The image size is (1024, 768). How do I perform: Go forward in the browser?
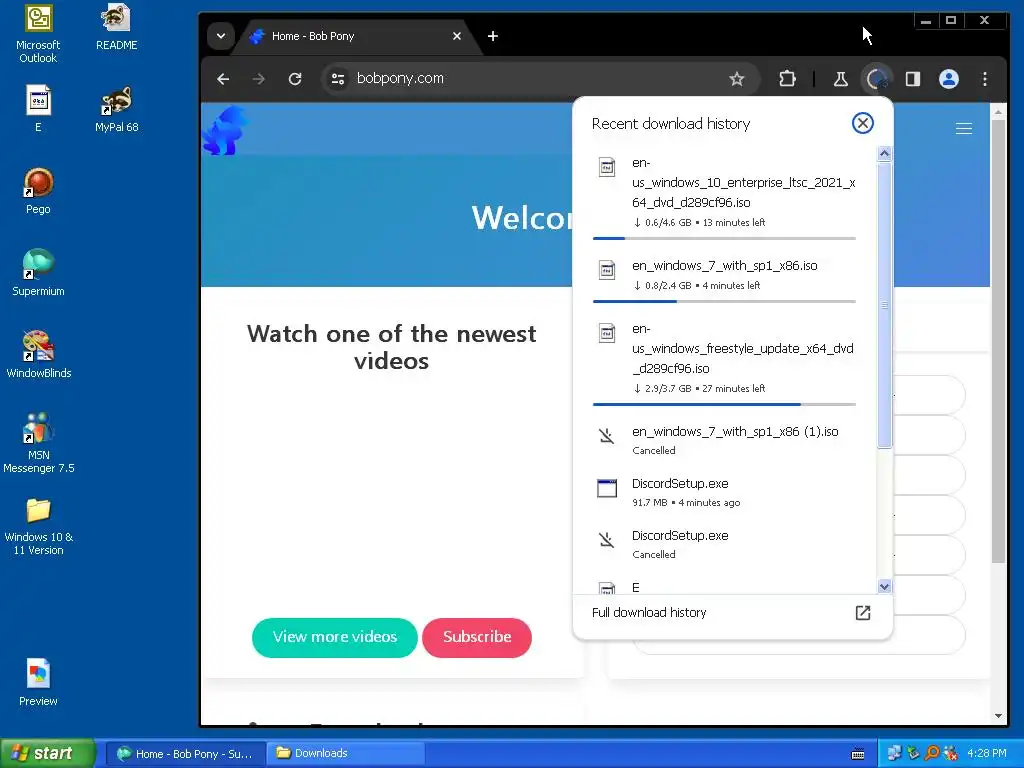coord(259,79)
